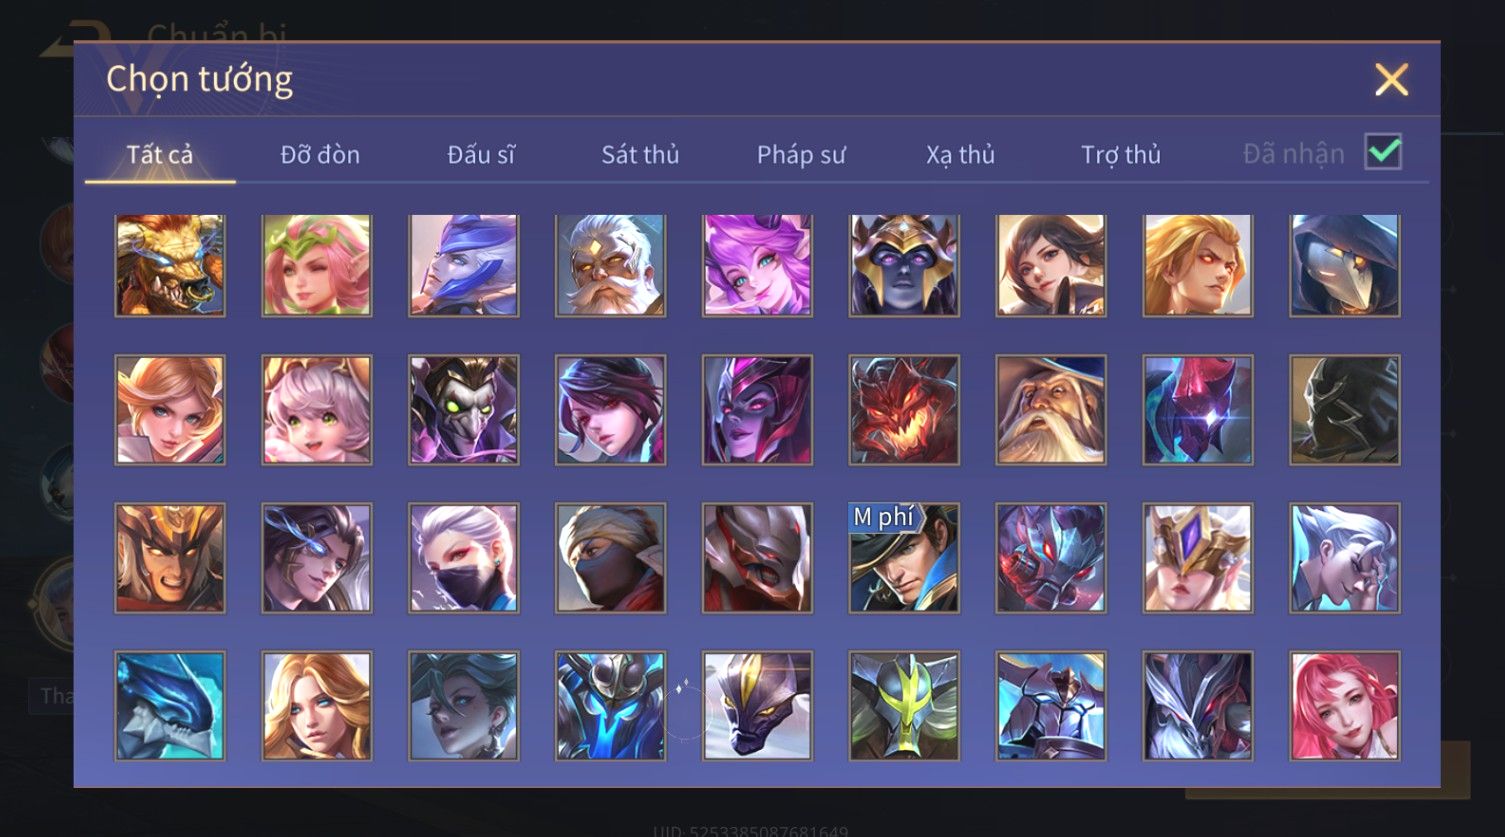
Task: Choose the yellow-green masked armored hero
Action: tap(904, 706)
